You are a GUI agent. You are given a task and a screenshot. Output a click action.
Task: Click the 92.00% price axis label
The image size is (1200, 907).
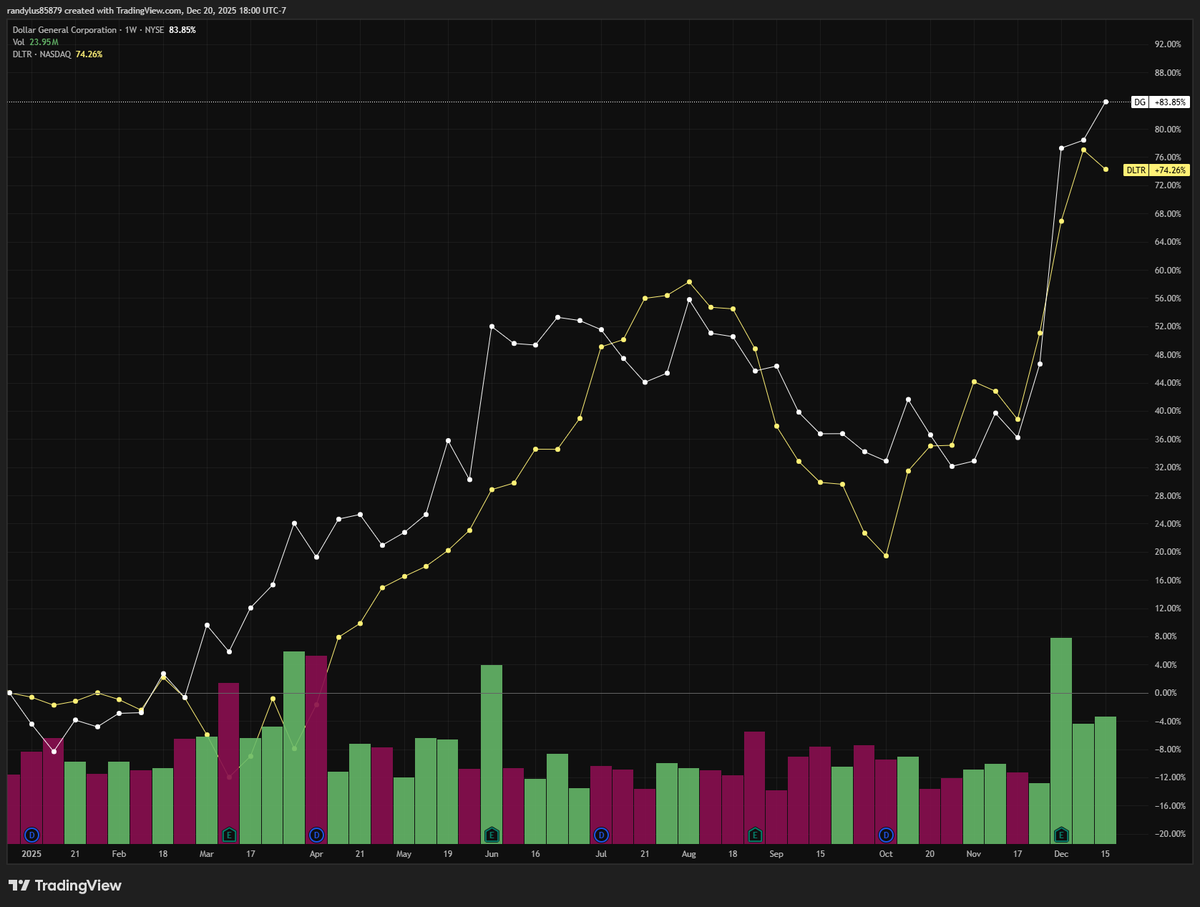[x=1167, y=45]
